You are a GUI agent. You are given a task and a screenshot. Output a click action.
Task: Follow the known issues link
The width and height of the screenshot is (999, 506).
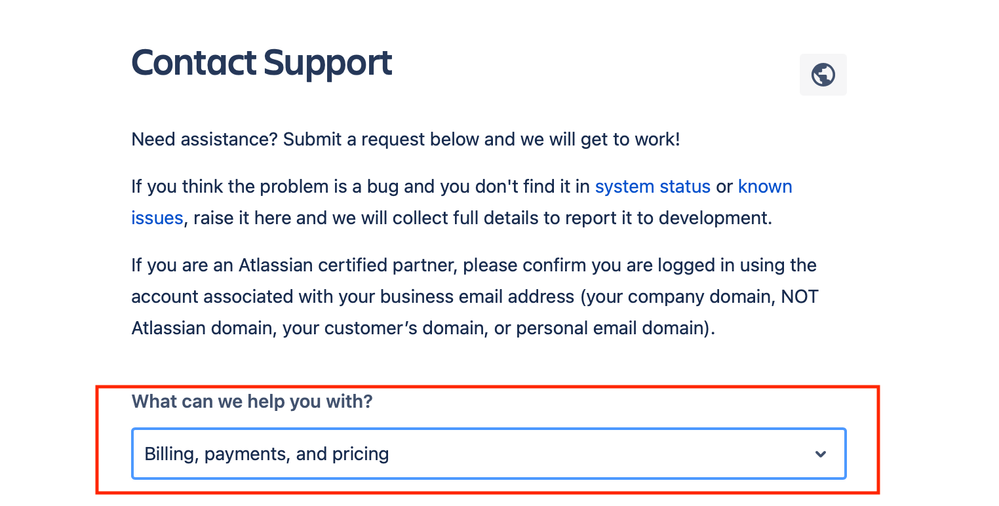pyautogui.click(x=765, y=187)
